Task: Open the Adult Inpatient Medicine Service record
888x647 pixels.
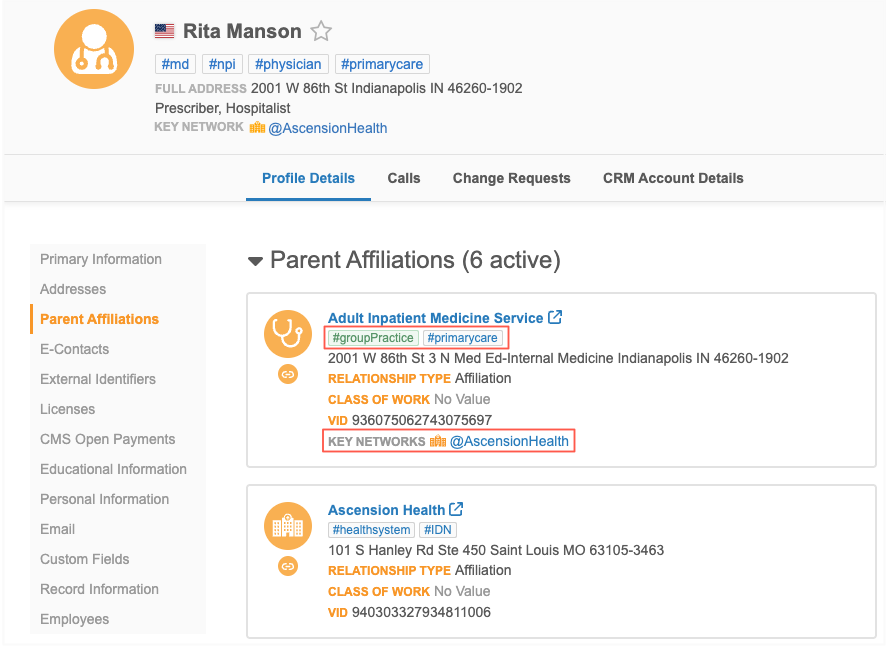Action: [435, 318]
